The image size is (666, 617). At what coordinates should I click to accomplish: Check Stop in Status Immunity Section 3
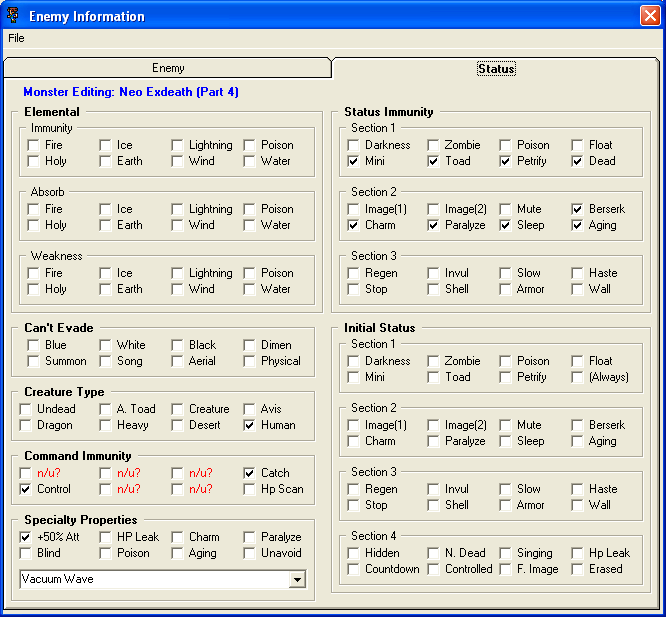353,289
